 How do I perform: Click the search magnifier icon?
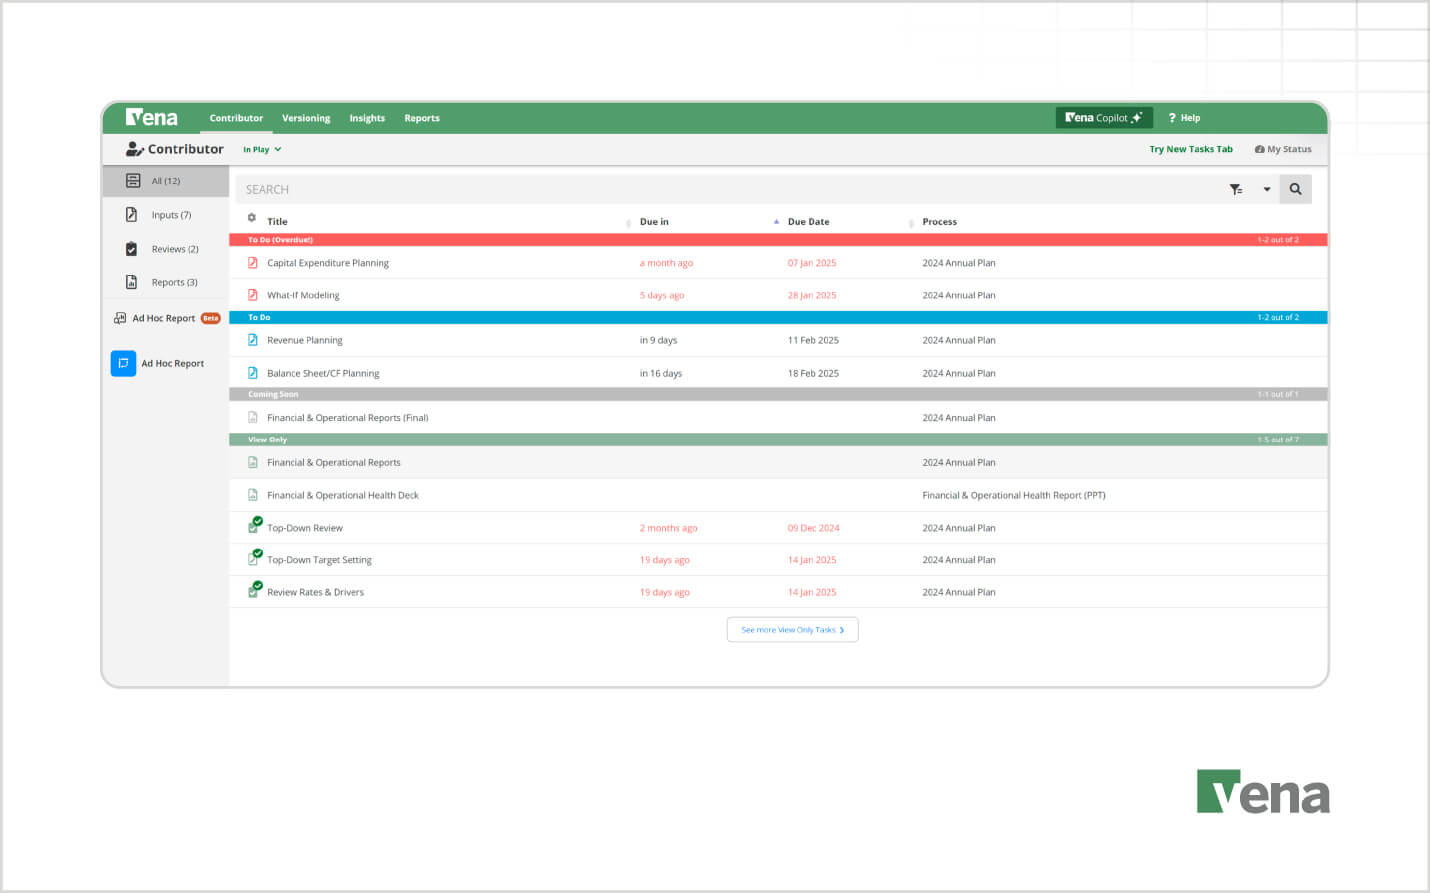[x=1296, y=188]
